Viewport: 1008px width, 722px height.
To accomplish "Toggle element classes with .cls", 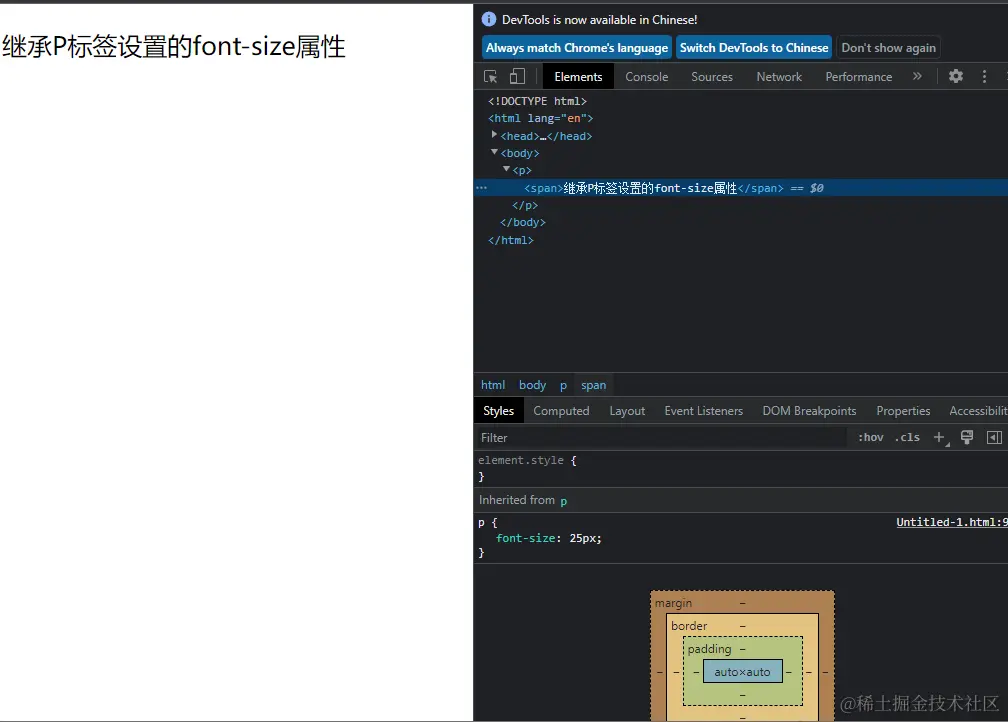I will 906,437.
